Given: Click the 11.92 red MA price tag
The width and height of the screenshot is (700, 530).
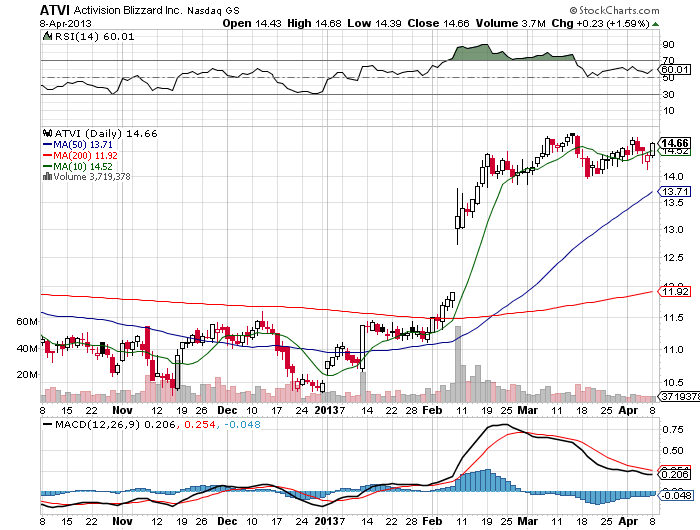Looking at the screenshot, I should [675, 292].
